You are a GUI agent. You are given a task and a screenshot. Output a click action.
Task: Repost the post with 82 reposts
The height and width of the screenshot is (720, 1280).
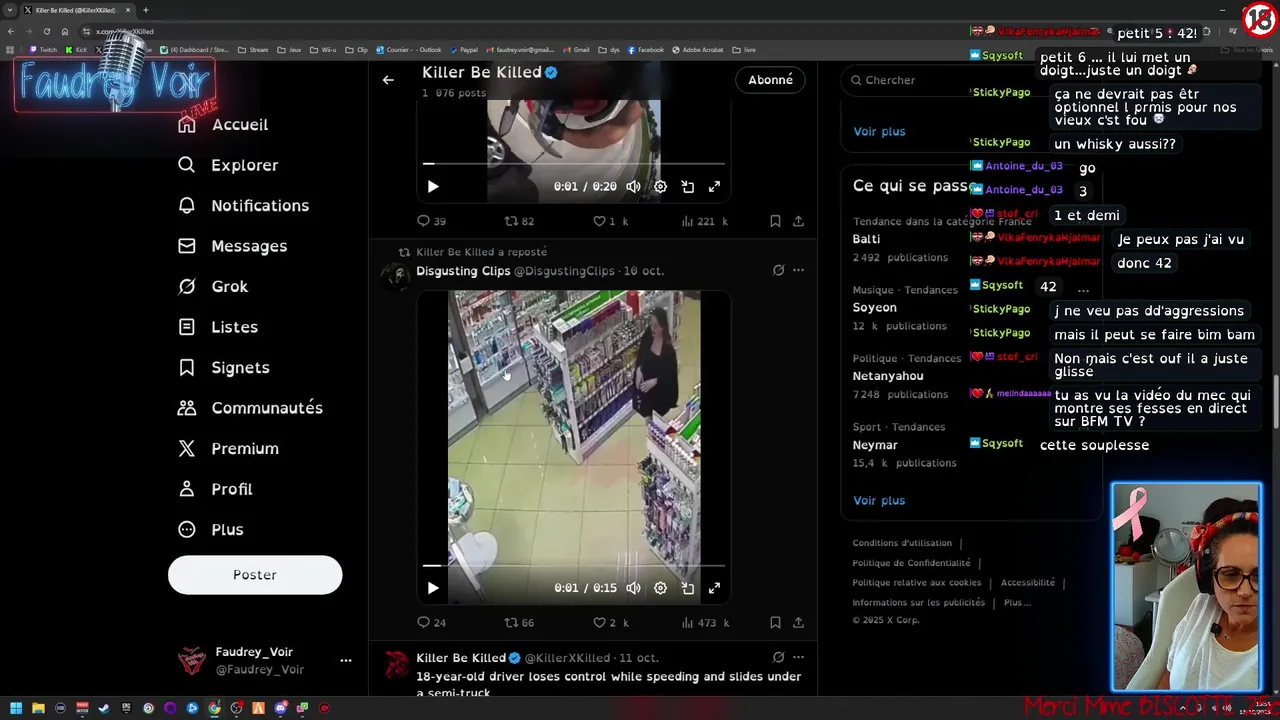tap(519, 221)
